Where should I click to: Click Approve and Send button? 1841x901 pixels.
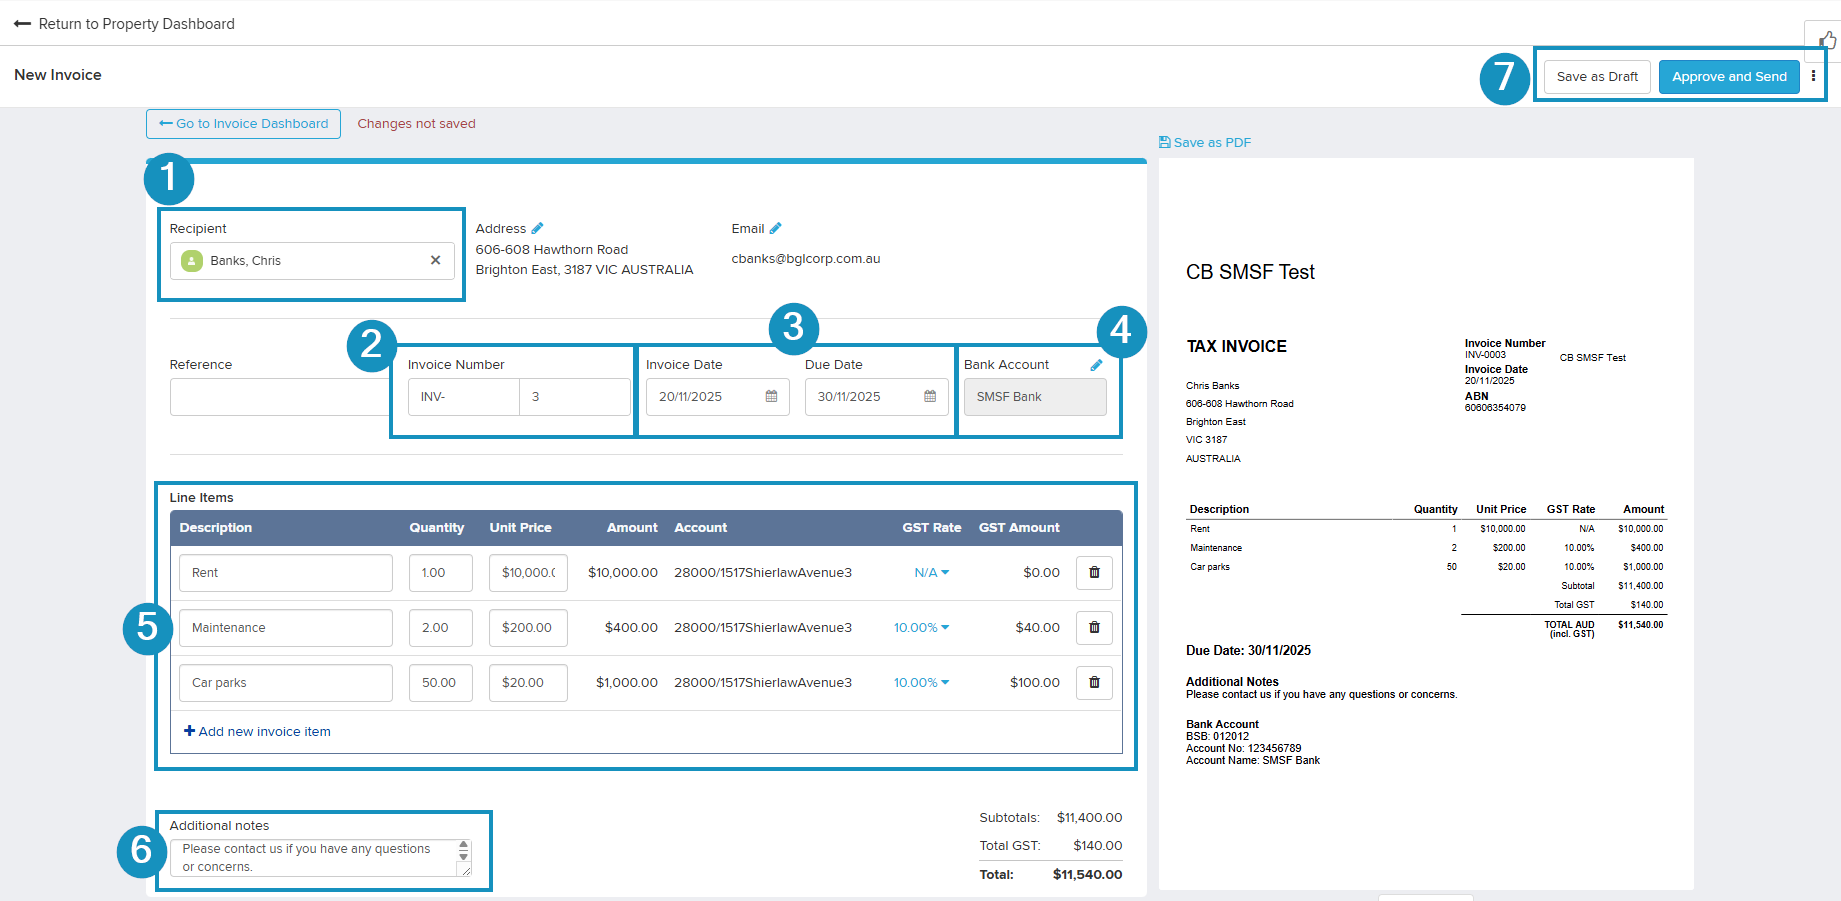pos(1728,77)
